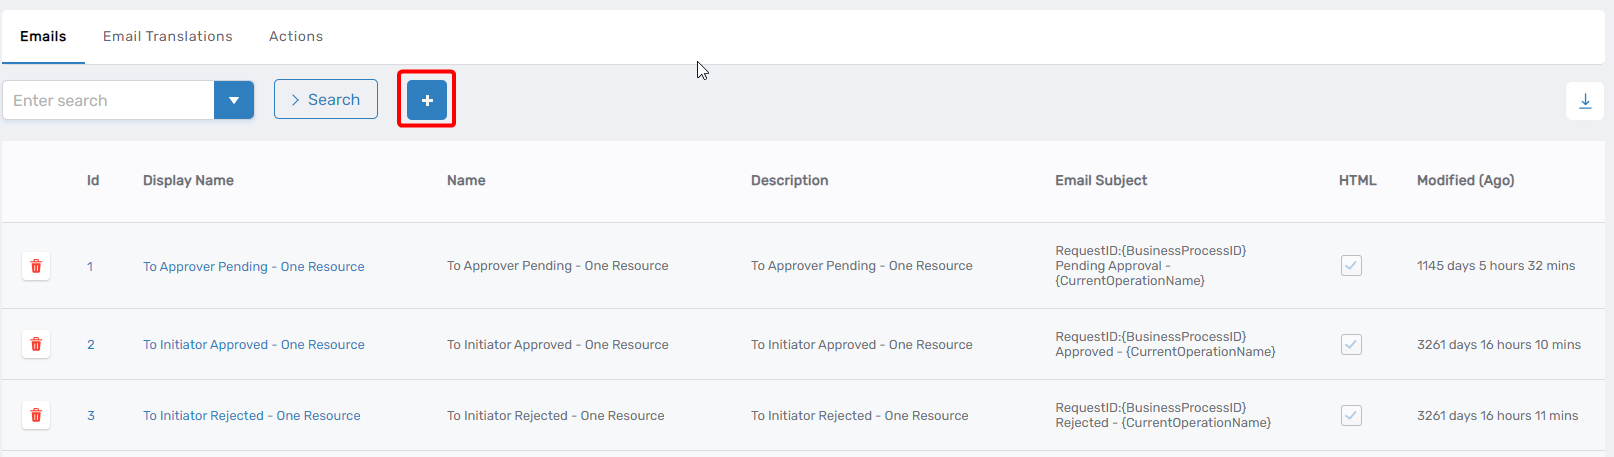Select the Emails tab
1614x457 pixels.
click(x=43, y=36)
